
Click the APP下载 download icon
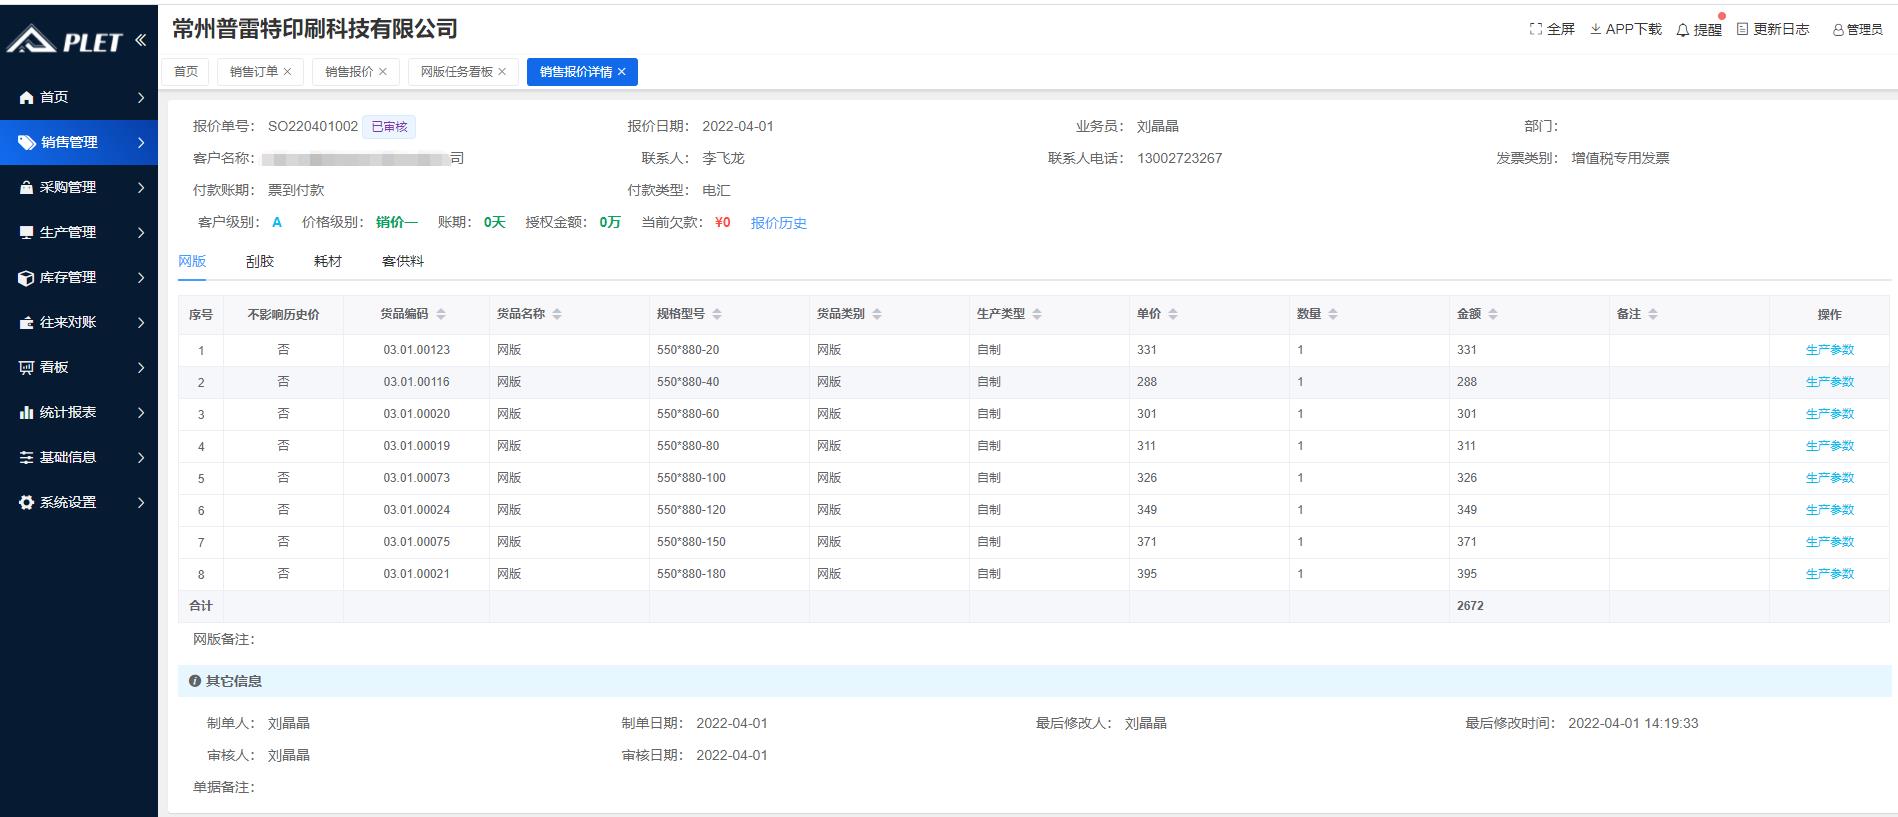(x=1596, y=29)
